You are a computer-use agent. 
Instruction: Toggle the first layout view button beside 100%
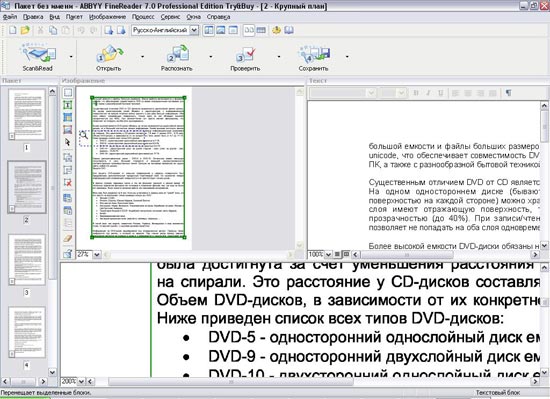pos(337,254)
